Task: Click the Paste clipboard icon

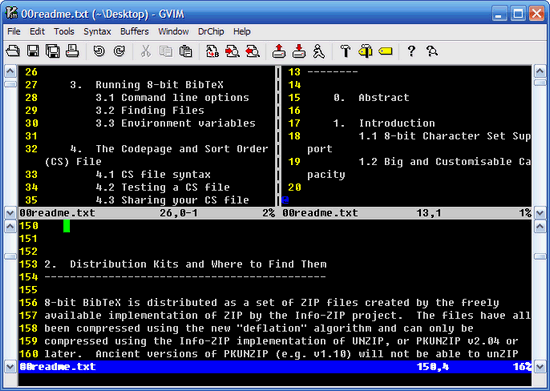Action: 186,52
